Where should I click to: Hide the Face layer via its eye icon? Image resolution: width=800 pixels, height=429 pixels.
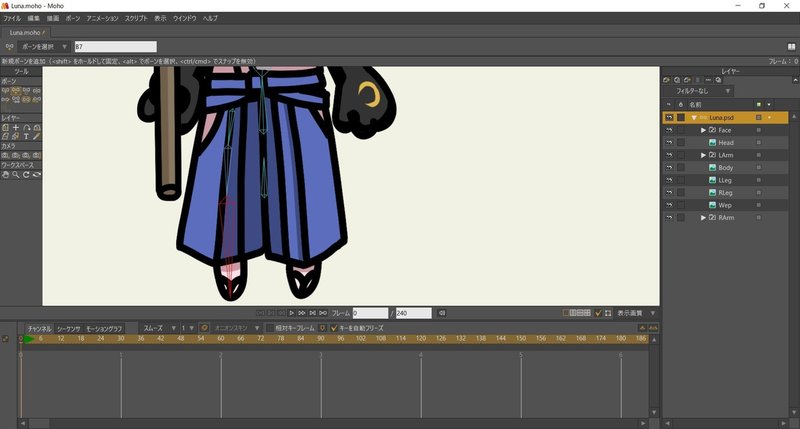click(x=669, y=130)
